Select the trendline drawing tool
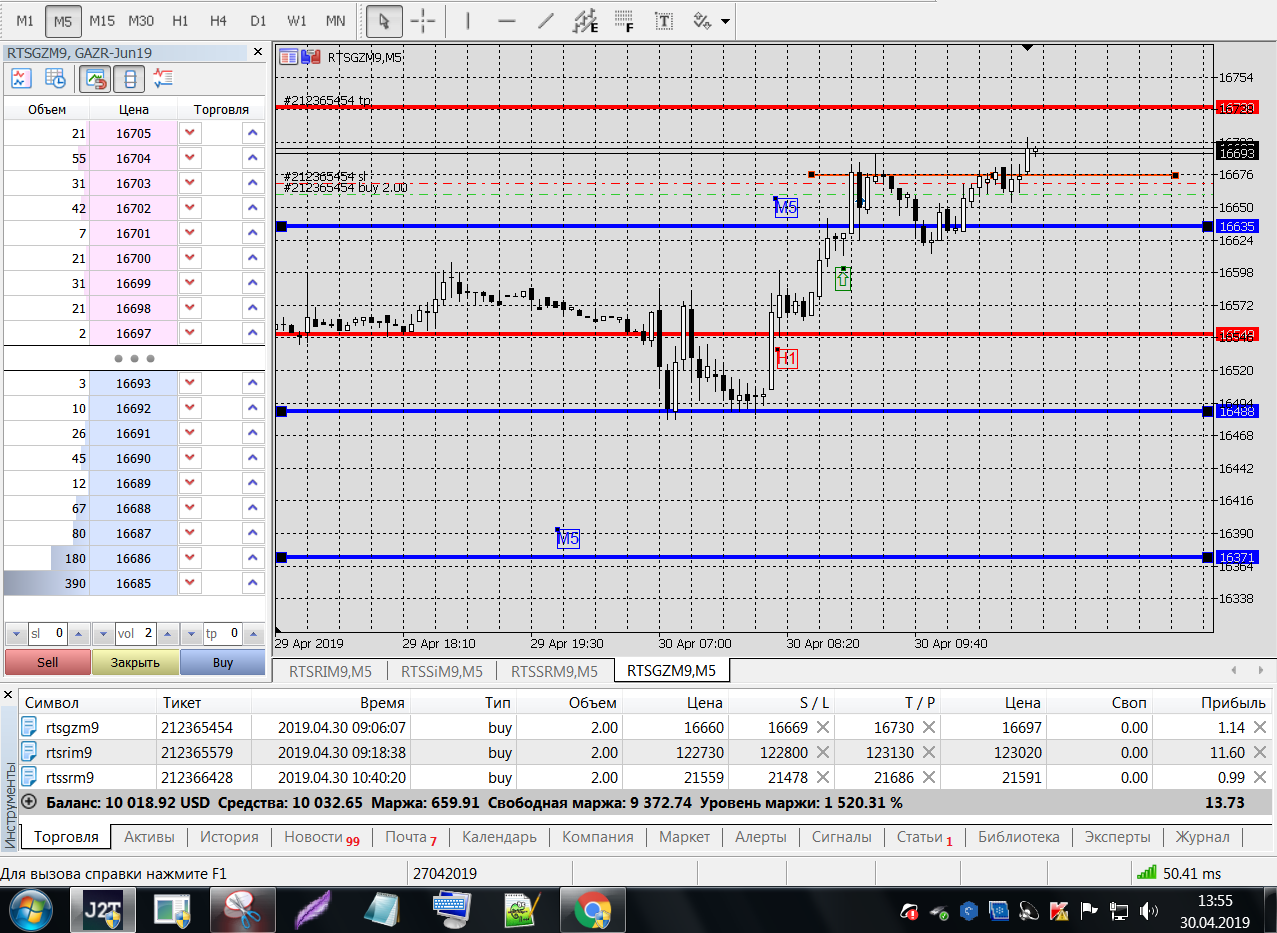 point(545,20)
